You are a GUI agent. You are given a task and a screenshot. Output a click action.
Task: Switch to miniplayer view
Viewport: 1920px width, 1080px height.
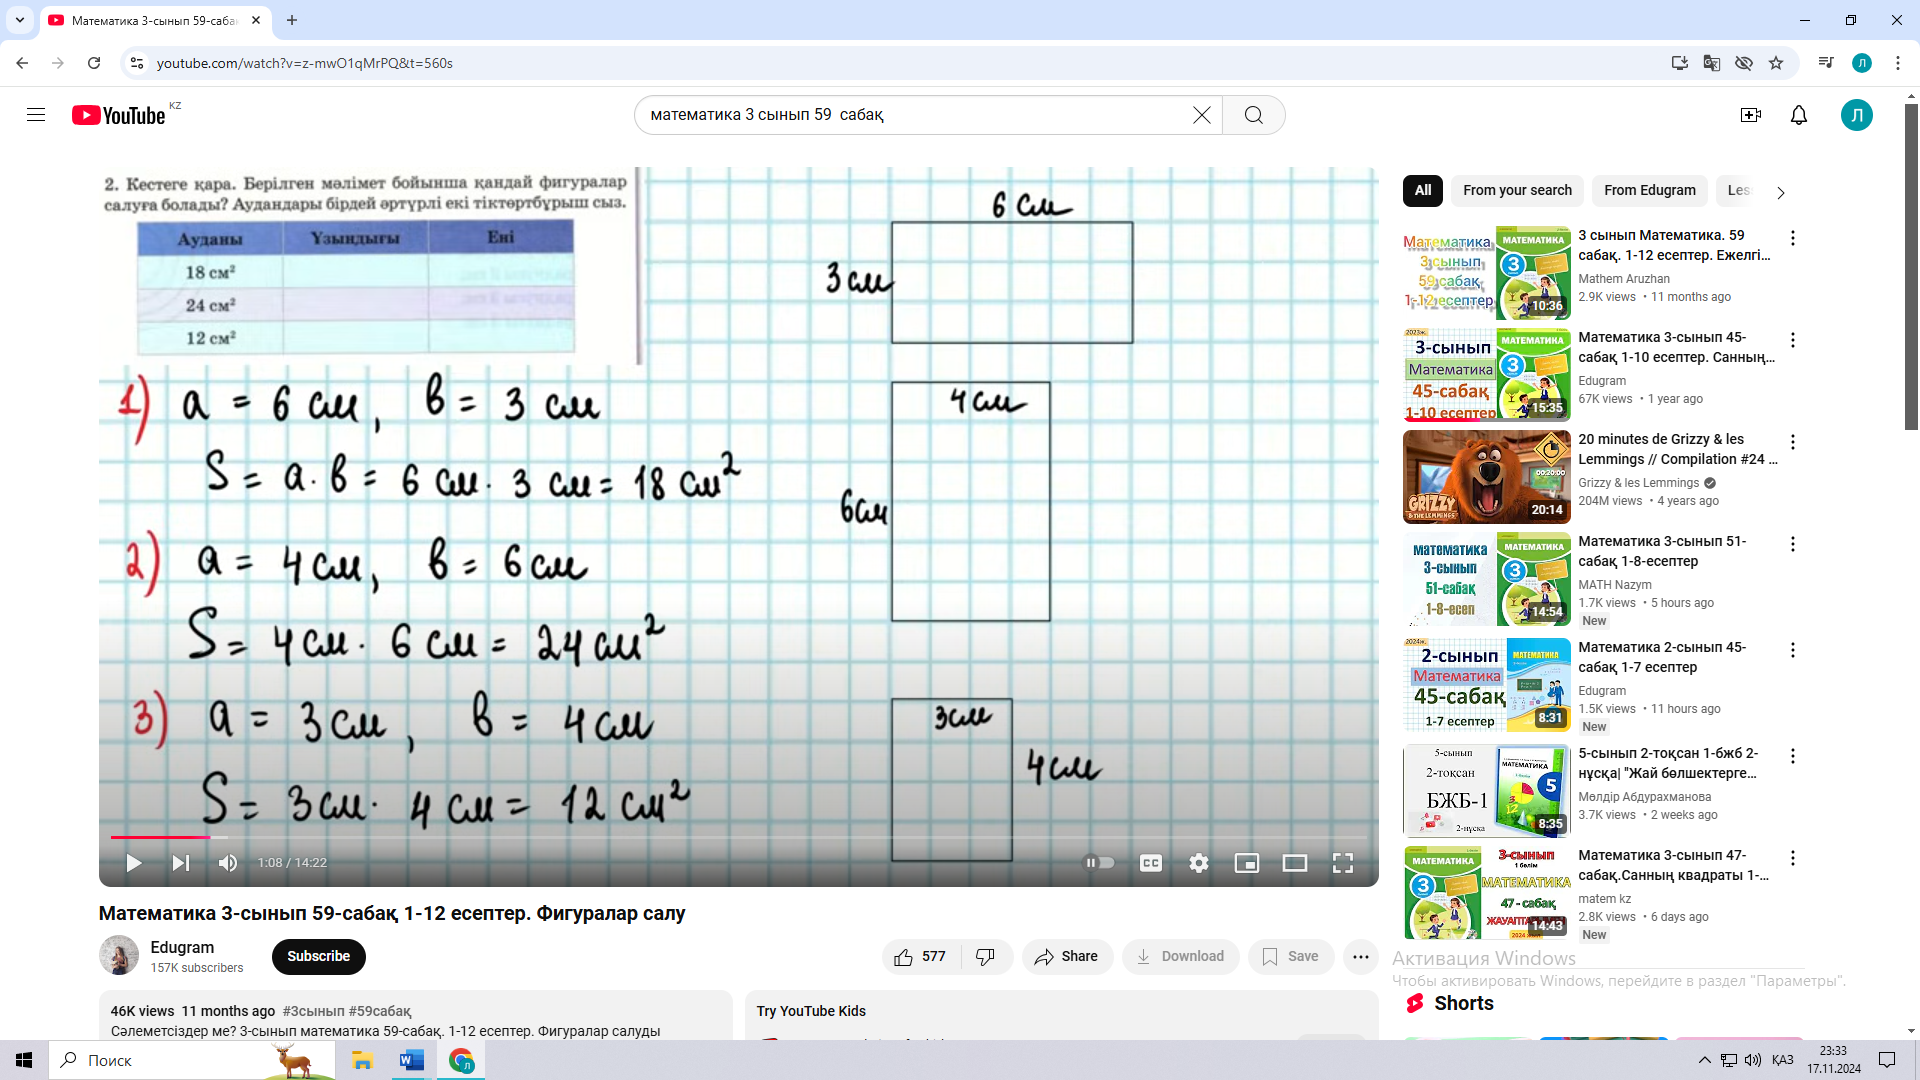pyautogui.click(x=1246, y=863)
